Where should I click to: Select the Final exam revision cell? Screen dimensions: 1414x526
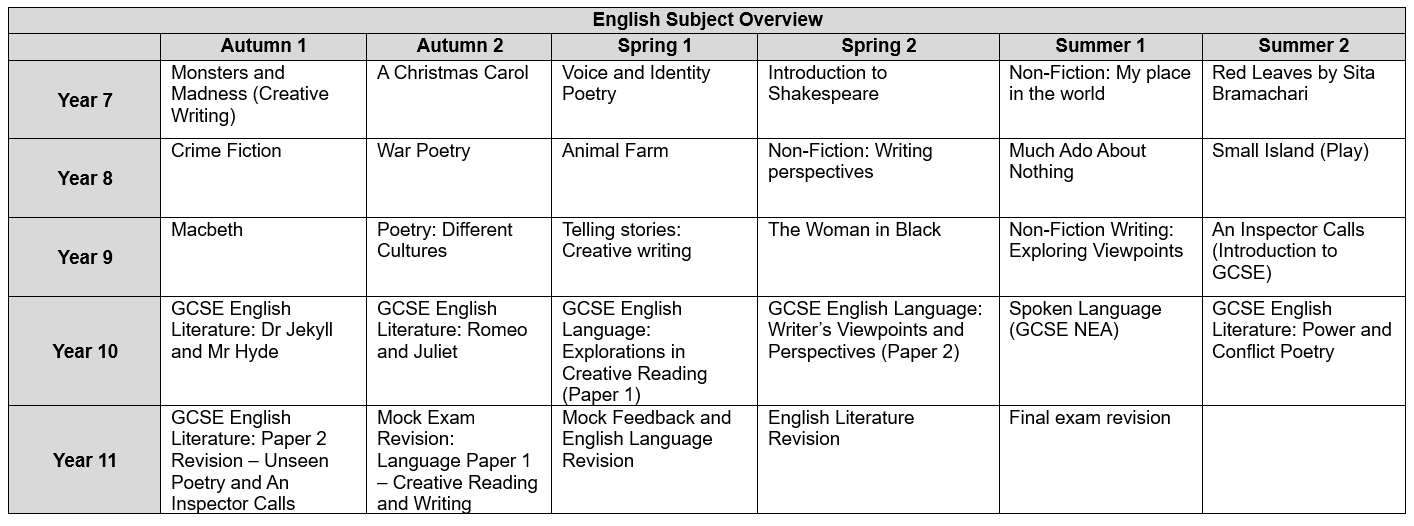click(x=1100, y=460)
